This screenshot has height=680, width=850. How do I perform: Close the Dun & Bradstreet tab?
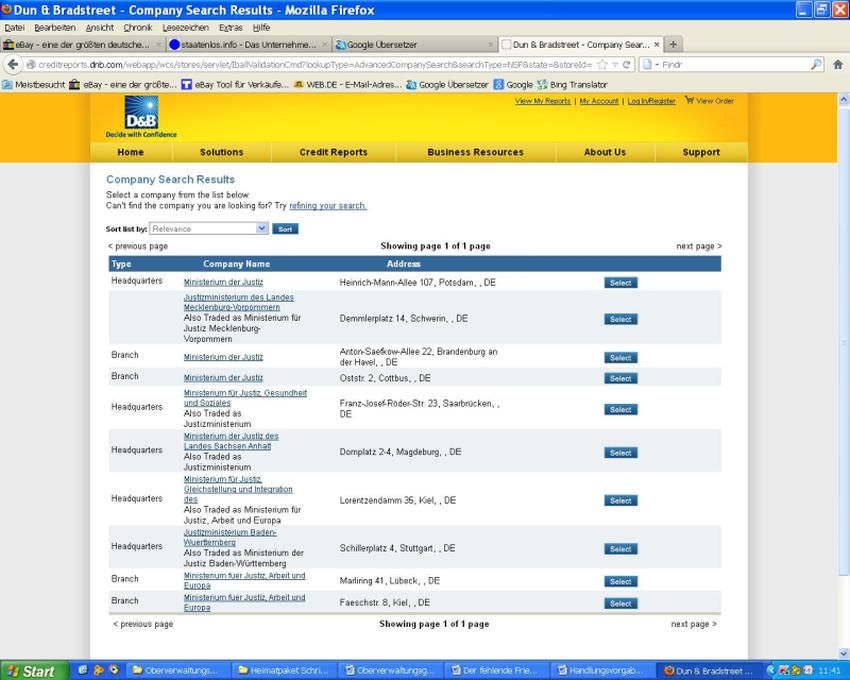[656, 44]
